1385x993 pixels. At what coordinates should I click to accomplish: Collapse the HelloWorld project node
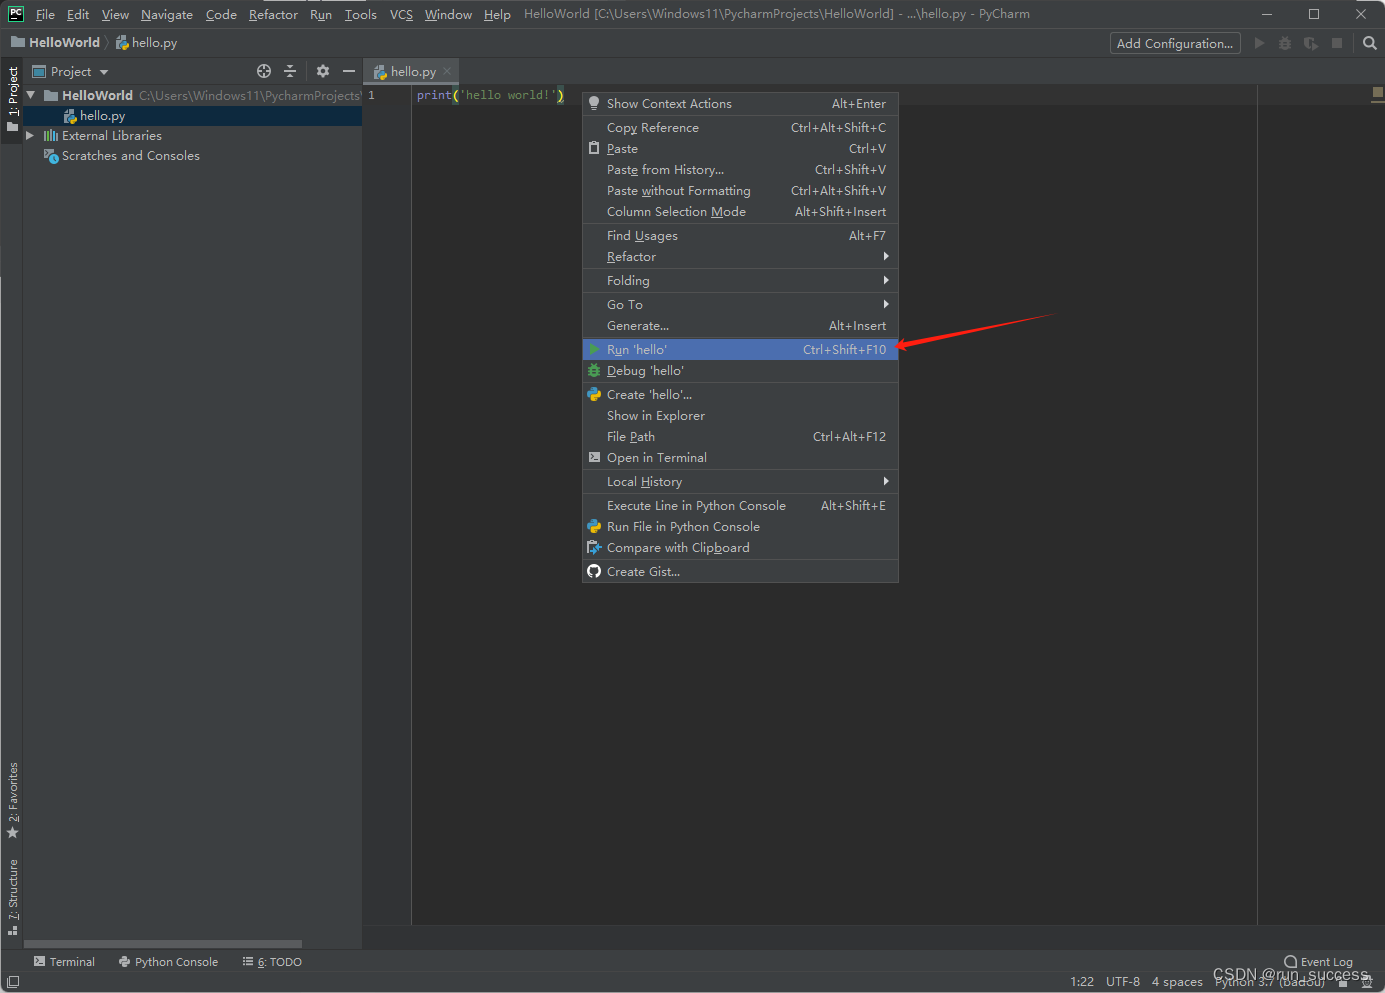point(30,95)
